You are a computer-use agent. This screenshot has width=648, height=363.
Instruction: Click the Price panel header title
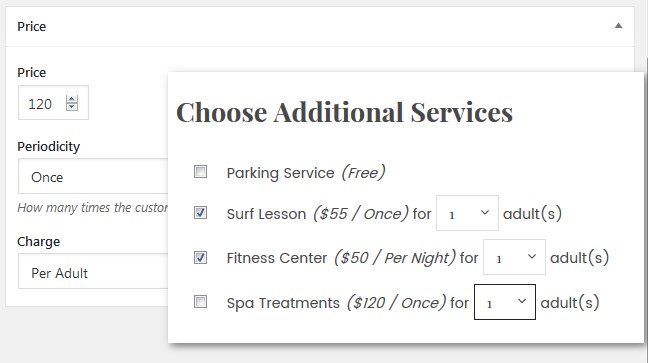tap(31, 26)
